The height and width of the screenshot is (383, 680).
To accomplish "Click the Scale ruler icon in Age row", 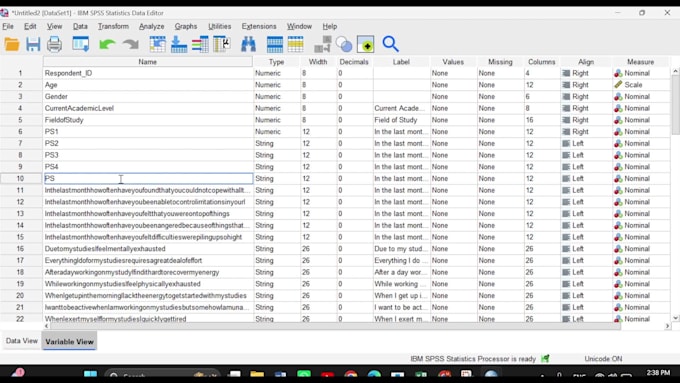I will pyautogui.click(x=618, y=85).
